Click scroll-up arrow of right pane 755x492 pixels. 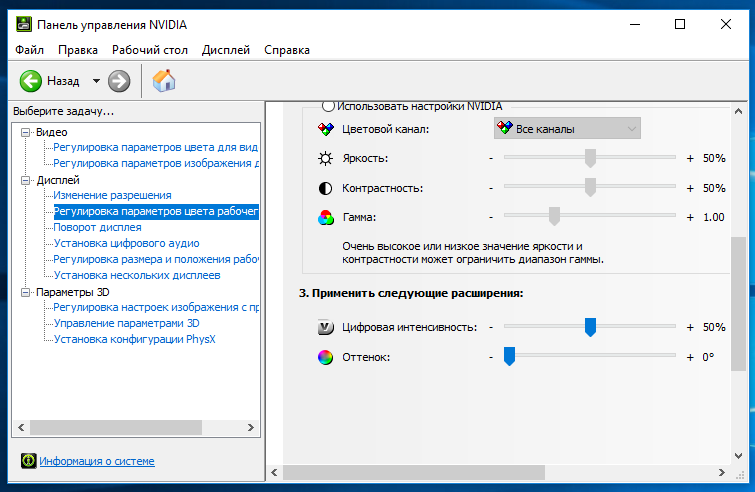[x=738, y=112]
